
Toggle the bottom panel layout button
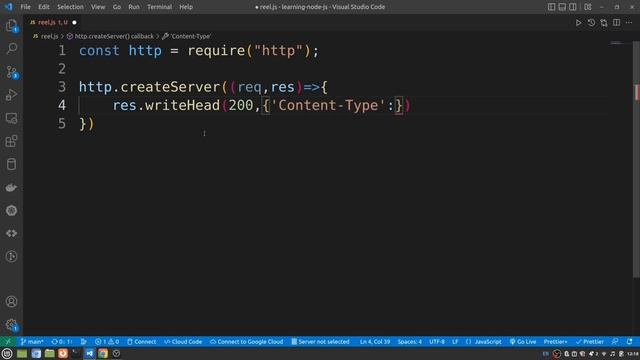click(562, 7)
